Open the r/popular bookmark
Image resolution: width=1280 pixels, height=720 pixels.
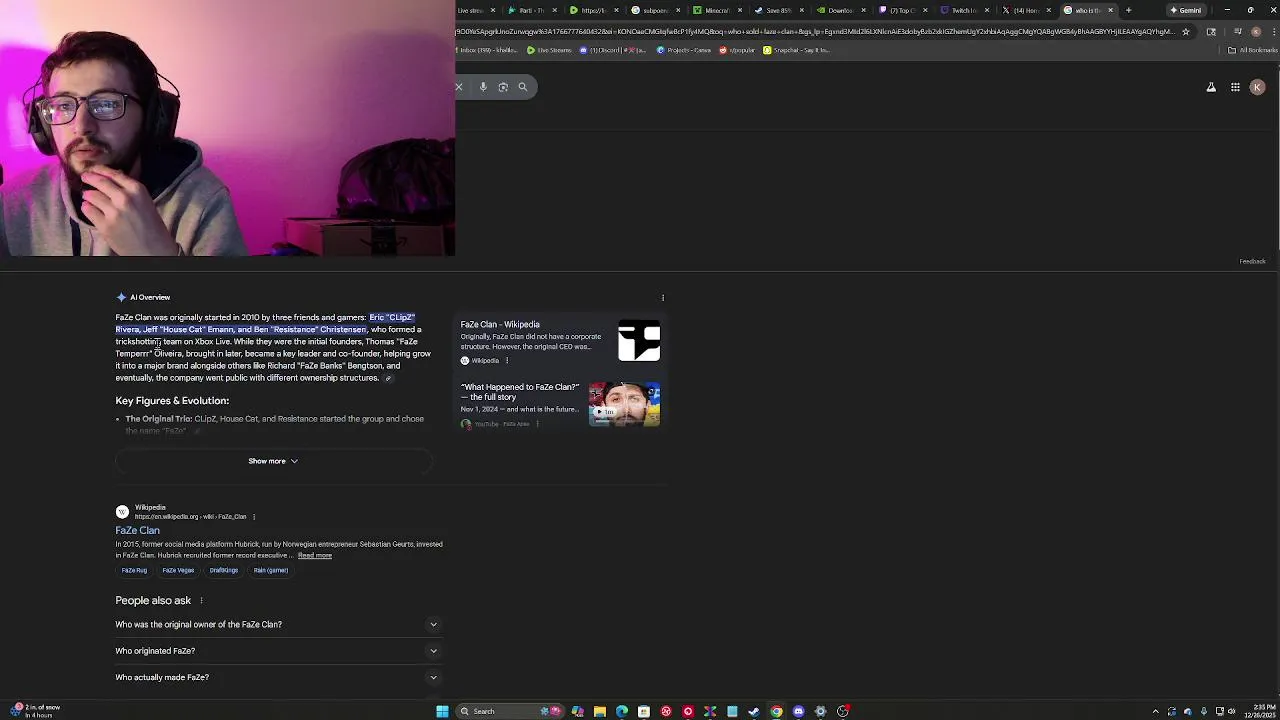(737, 50)
